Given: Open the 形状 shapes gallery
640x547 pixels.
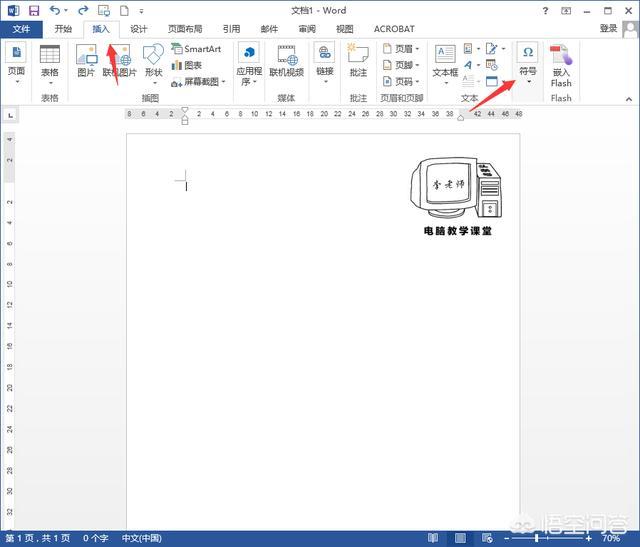Looking at the screenshot, I should point(152,62).
